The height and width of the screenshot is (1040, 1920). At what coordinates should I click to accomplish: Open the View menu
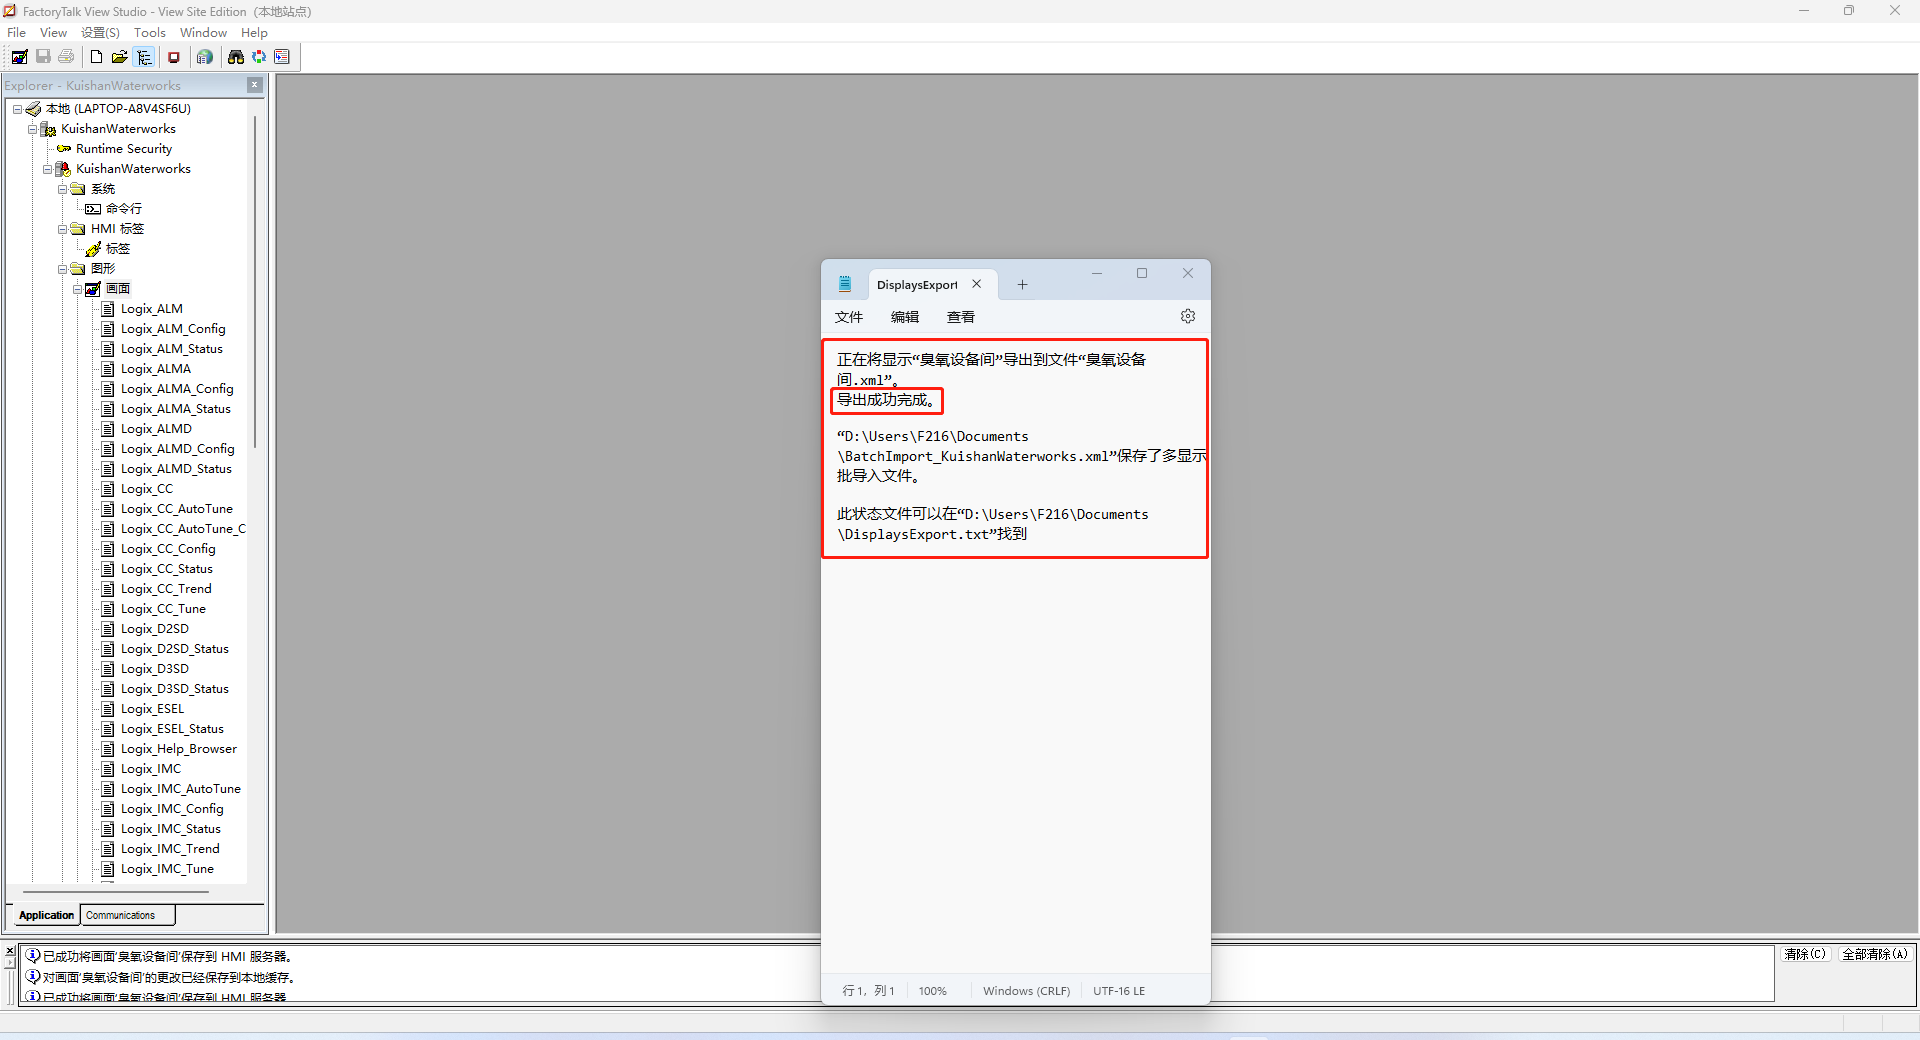[53, 33]
